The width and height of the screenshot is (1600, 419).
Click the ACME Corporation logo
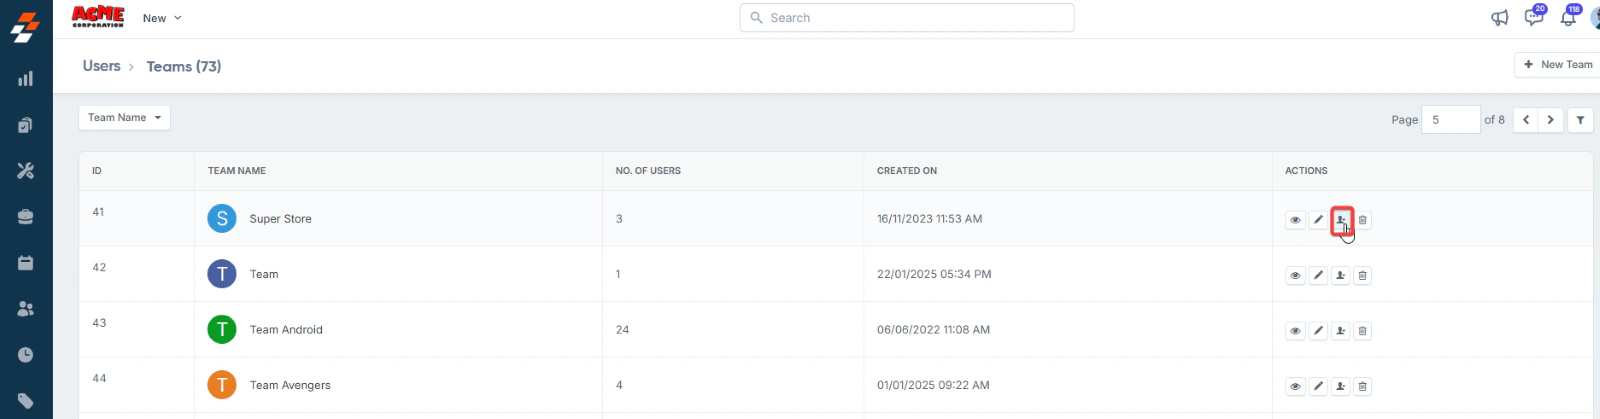click(x=98, y=16)
